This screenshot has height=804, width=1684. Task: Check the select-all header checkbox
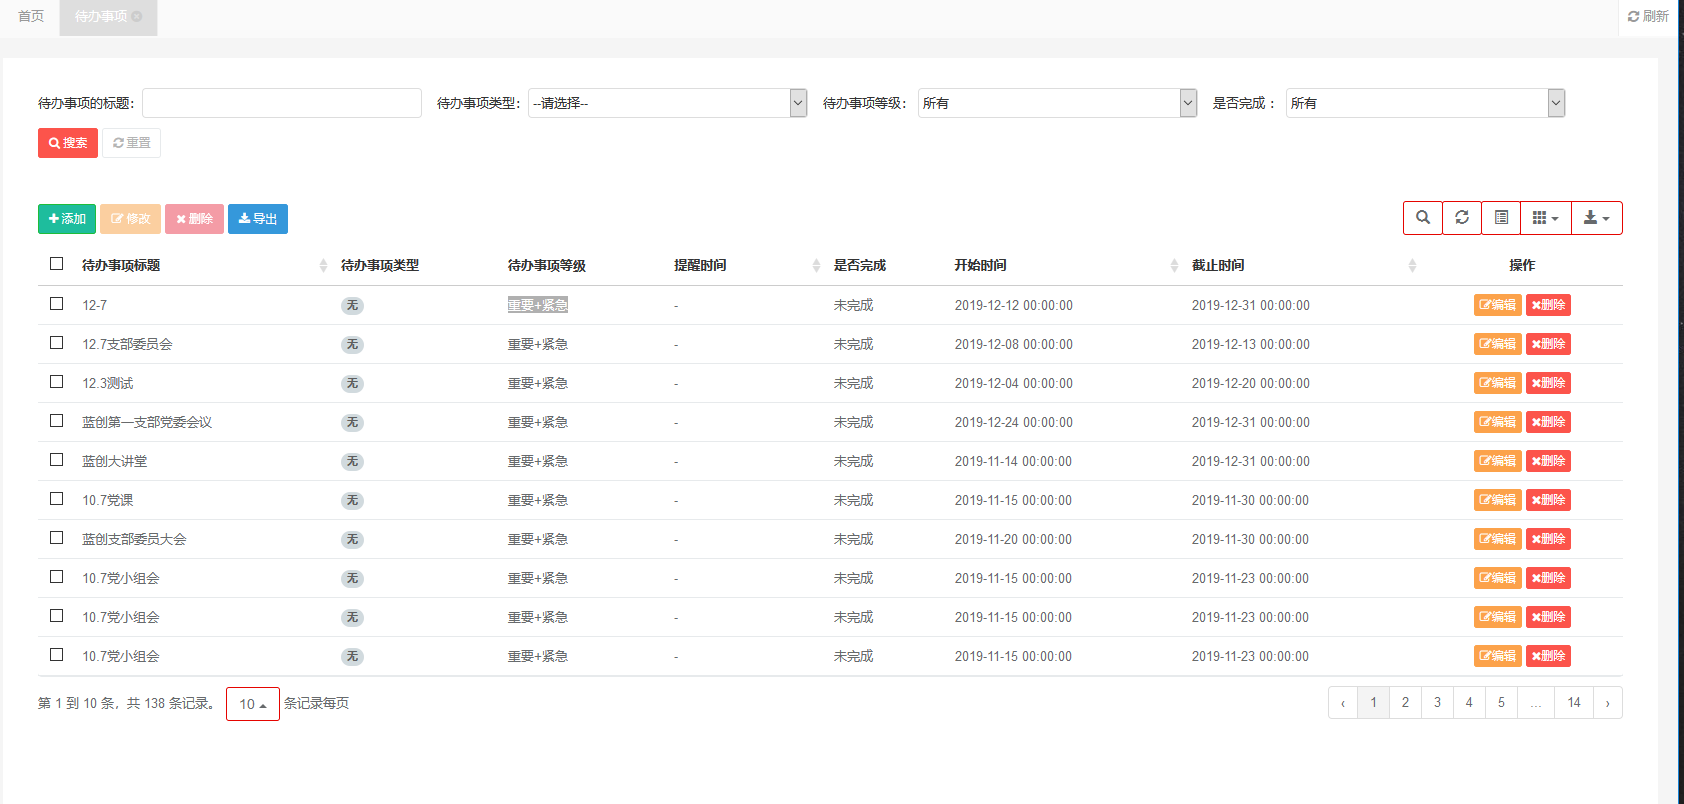tap(57, 264)
